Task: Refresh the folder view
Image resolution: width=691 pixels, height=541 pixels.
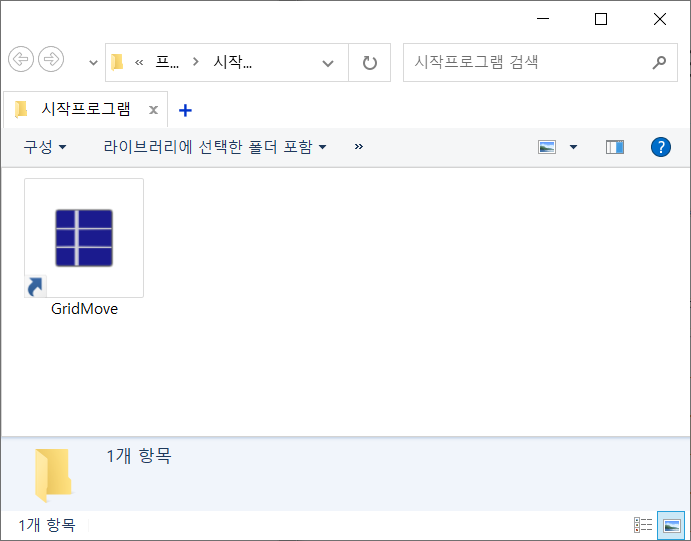Action: [x=370, y=63]
